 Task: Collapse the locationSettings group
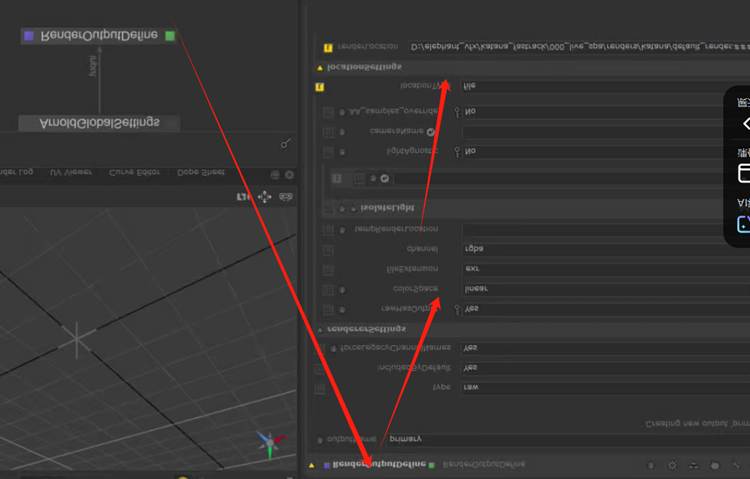tap(320, 67)
